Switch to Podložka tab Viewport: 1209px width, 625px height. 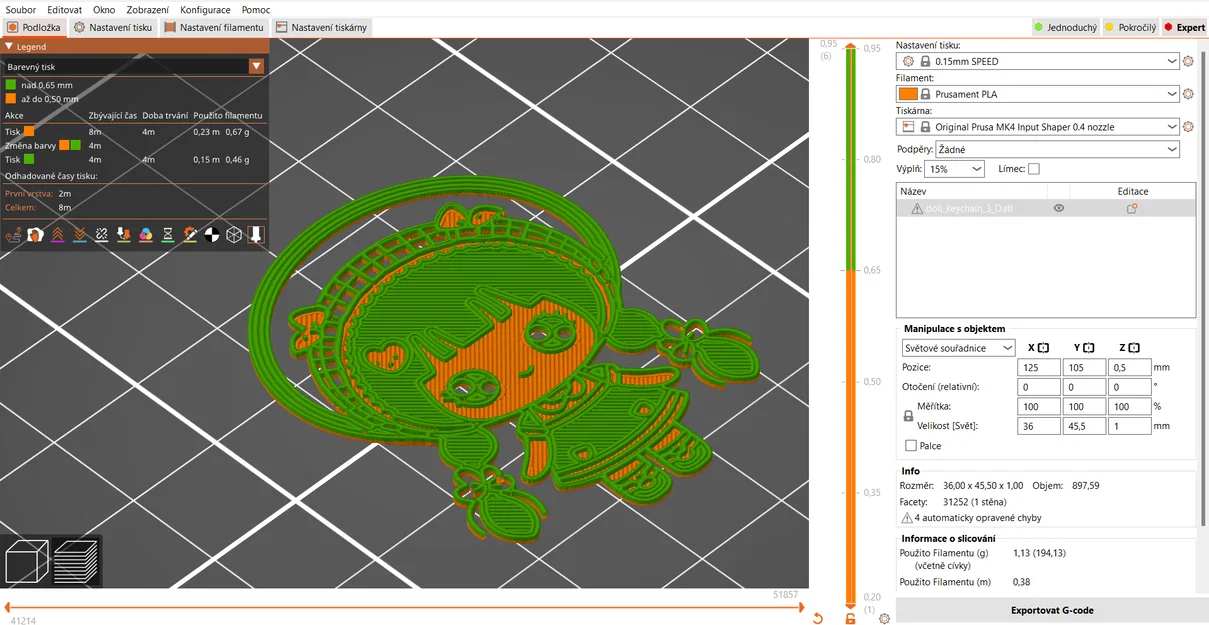click(34, 28)
